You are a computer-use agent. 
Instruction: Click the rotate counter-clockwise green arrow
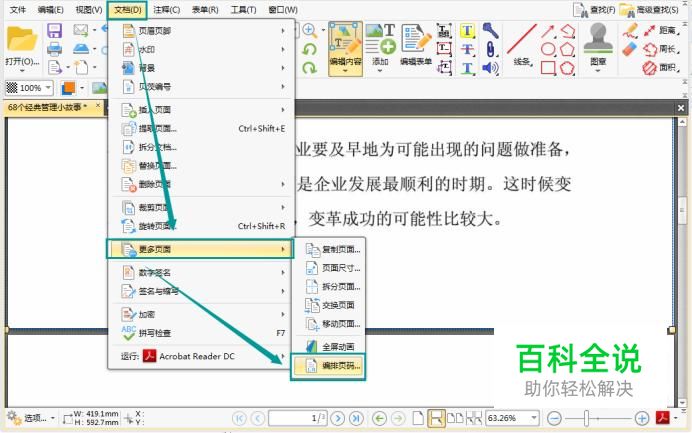pos(309,49)
